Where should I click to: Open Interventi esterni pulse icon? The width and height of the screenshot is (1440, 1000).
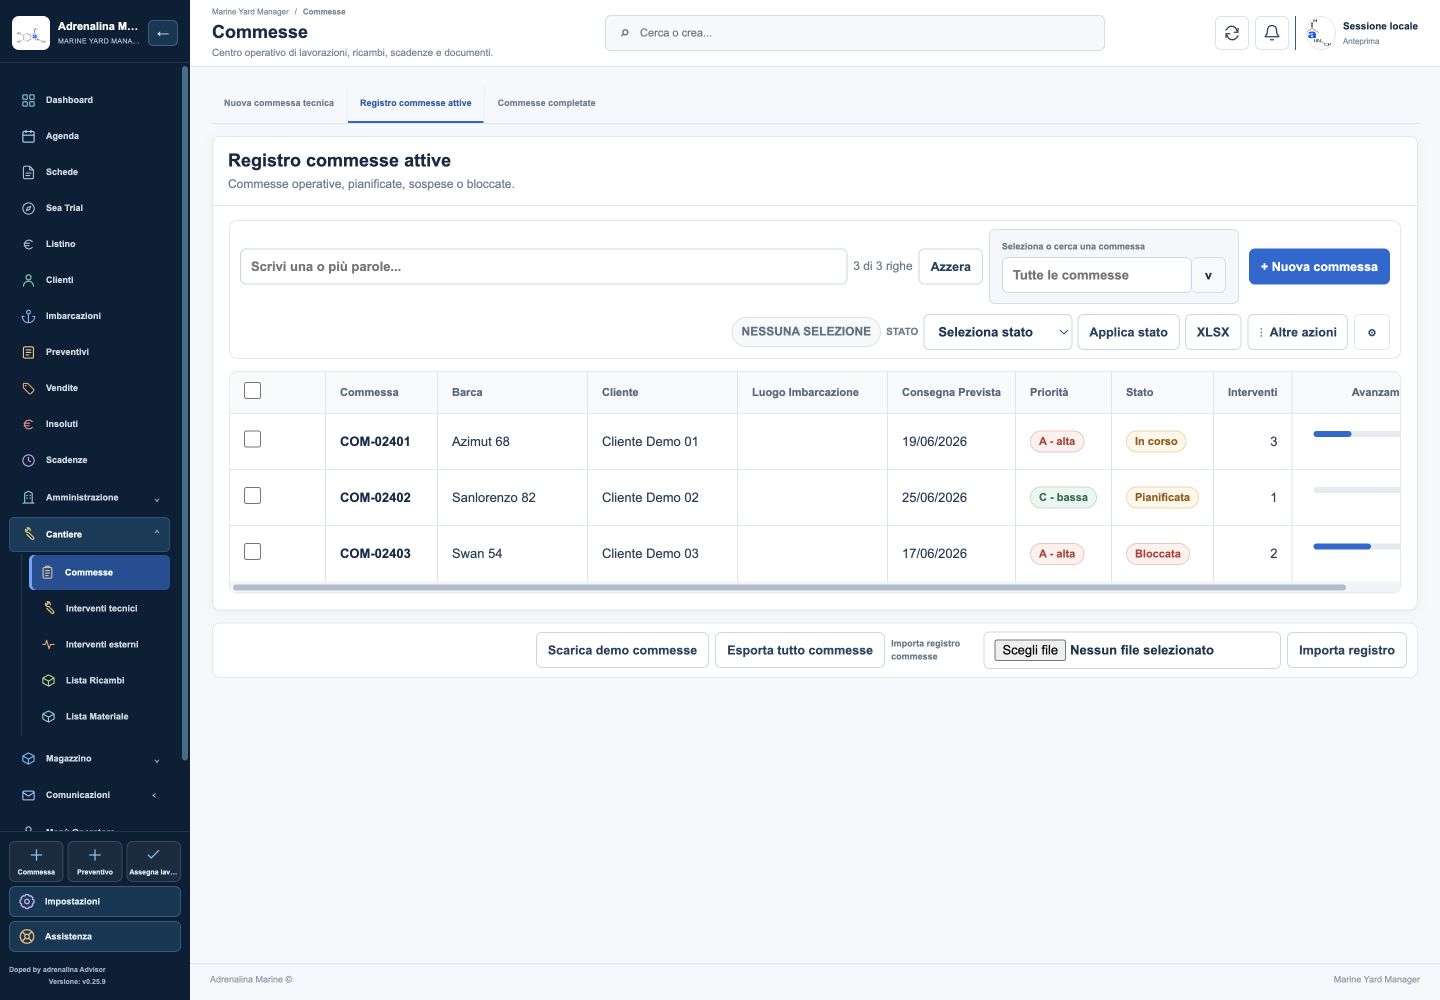pos(48,644)
